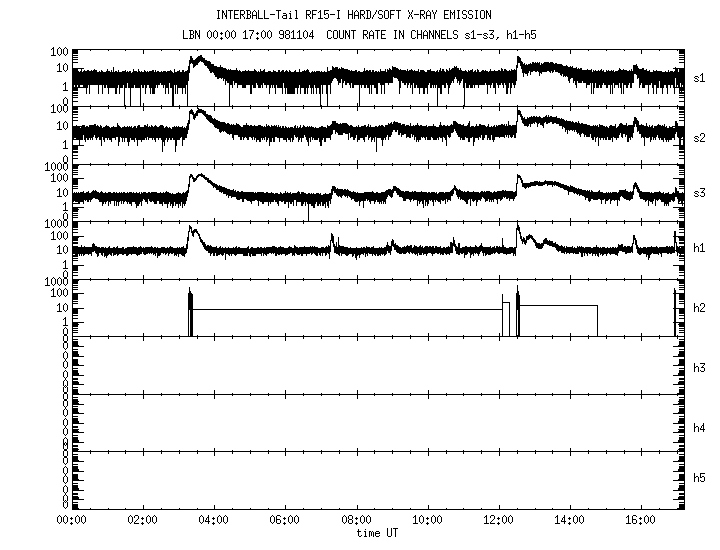Click the h3 channel label
This screenshot has width=720, height=550.
[x=700, y=367]
